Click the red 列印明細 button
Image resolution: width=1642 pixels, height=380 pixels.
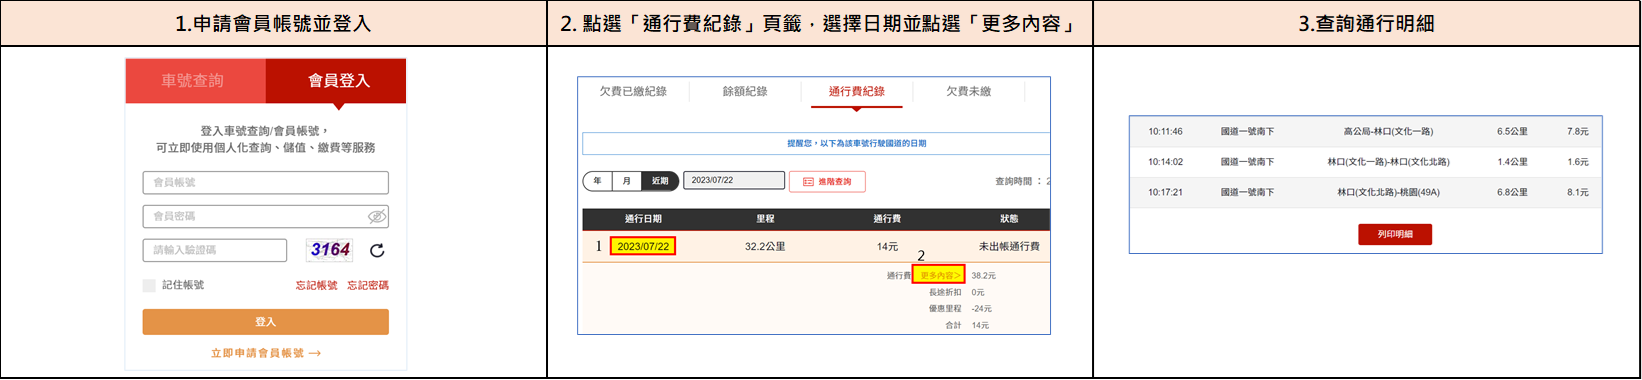tap(1394, 234)
